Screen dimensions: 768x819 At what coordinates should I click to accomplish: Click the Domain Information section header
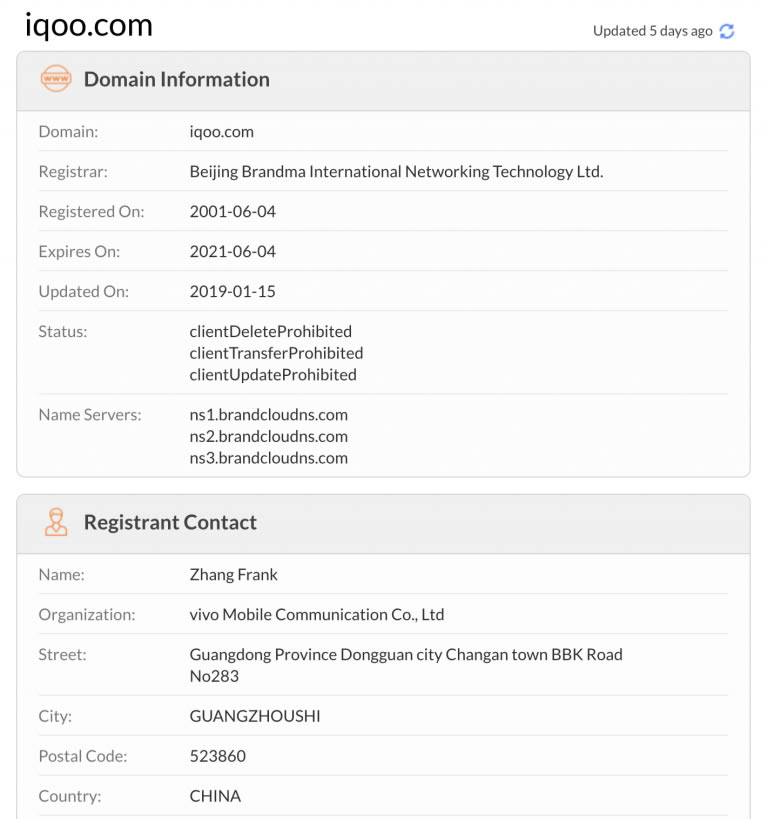pyautogui.click(x=176, y=79)
